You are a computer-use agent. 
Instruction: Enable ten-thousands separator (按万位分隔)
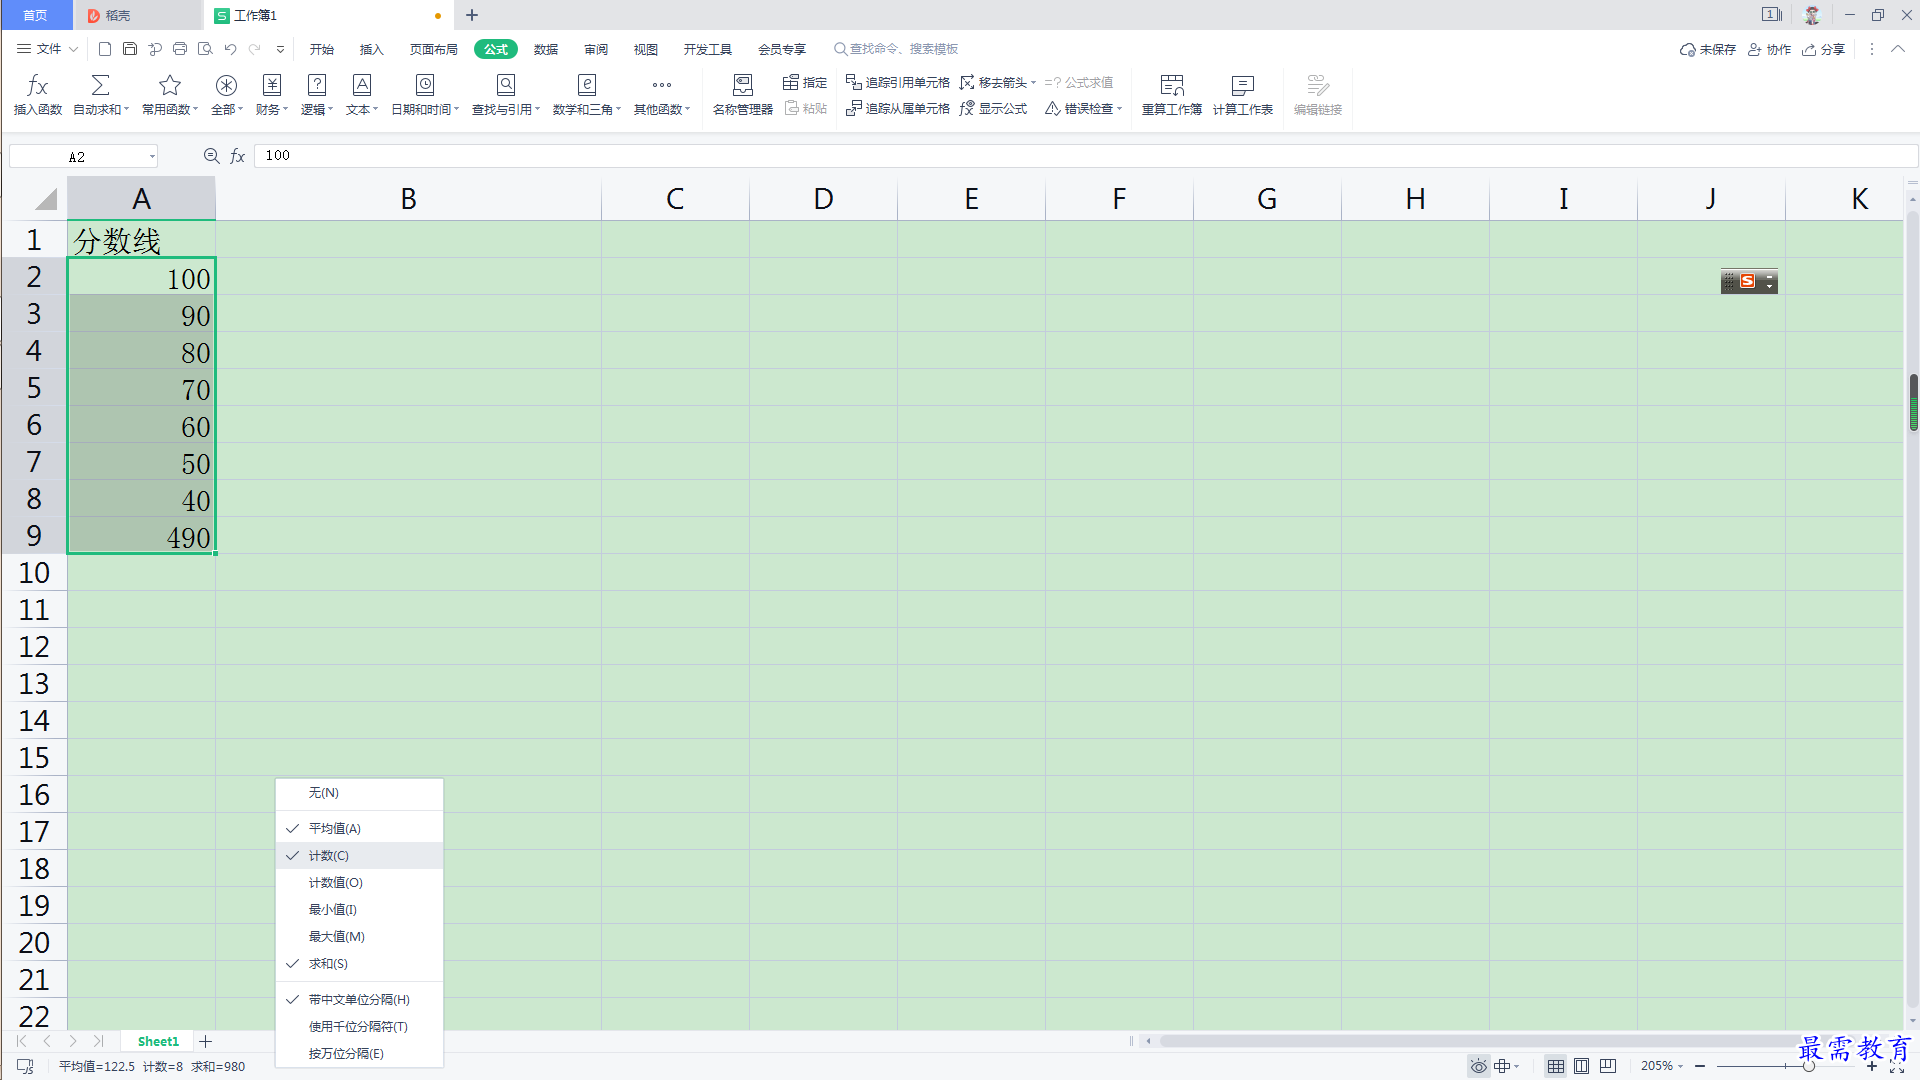[359, 1053]
